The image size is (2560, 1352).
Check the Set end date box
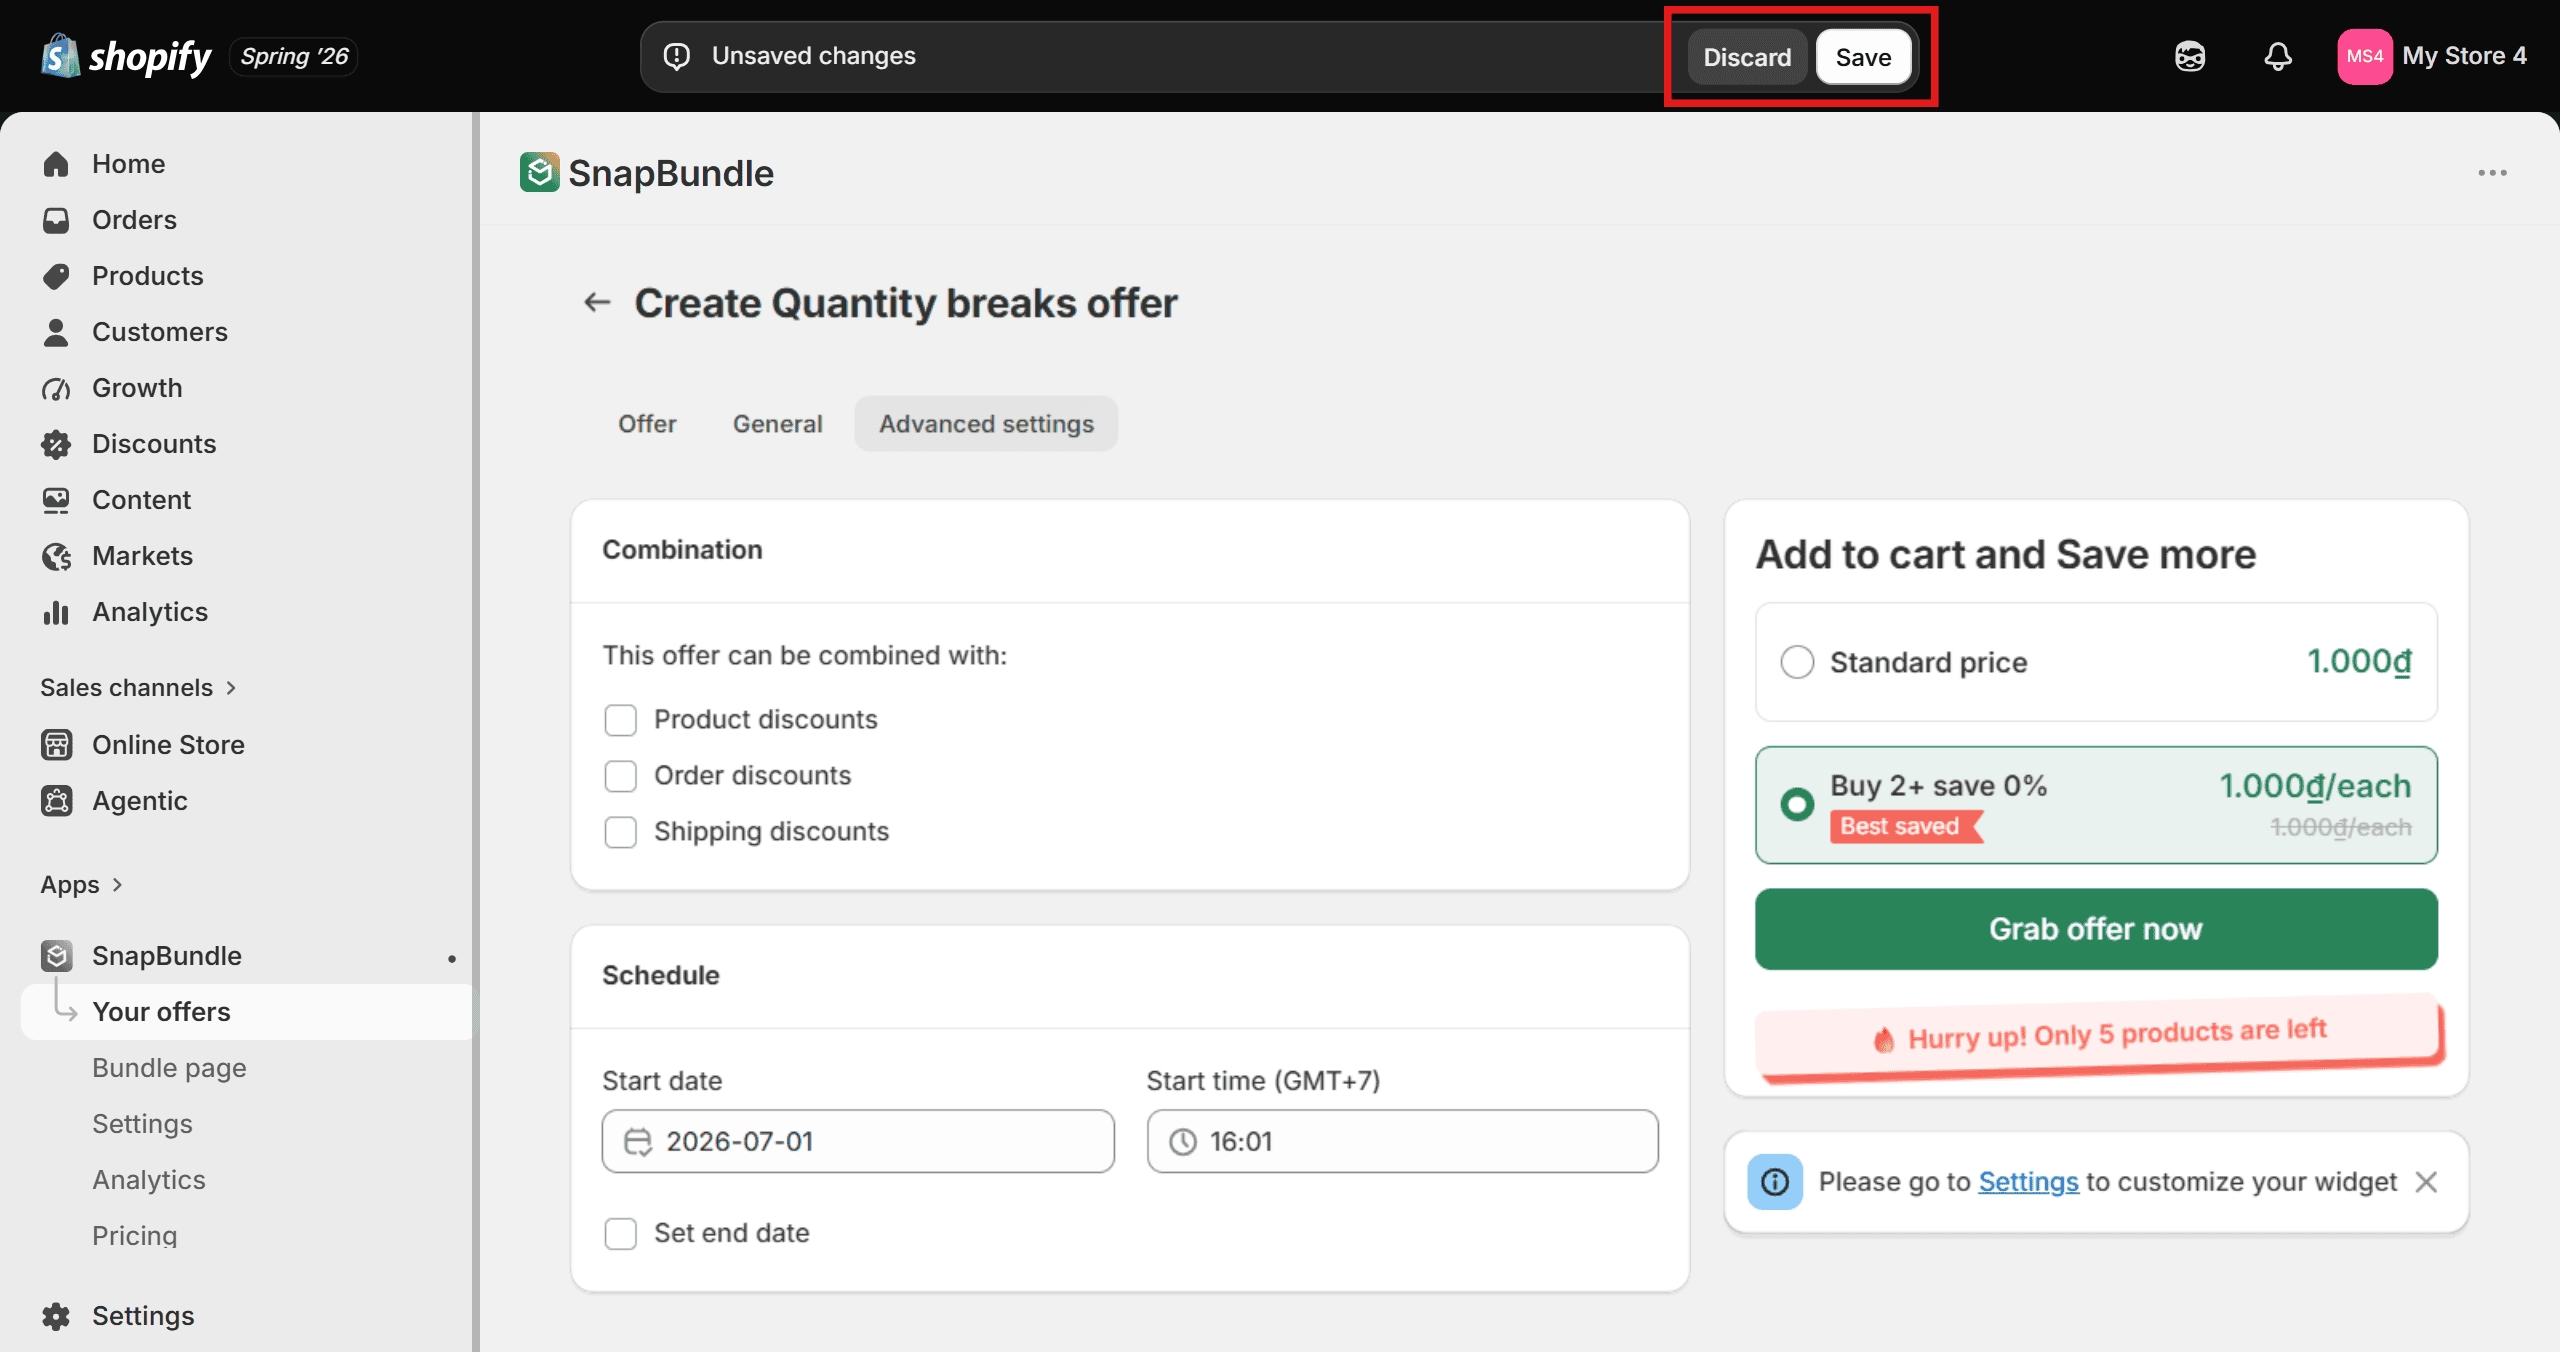pyautogui.click(x=620, y=1234)
